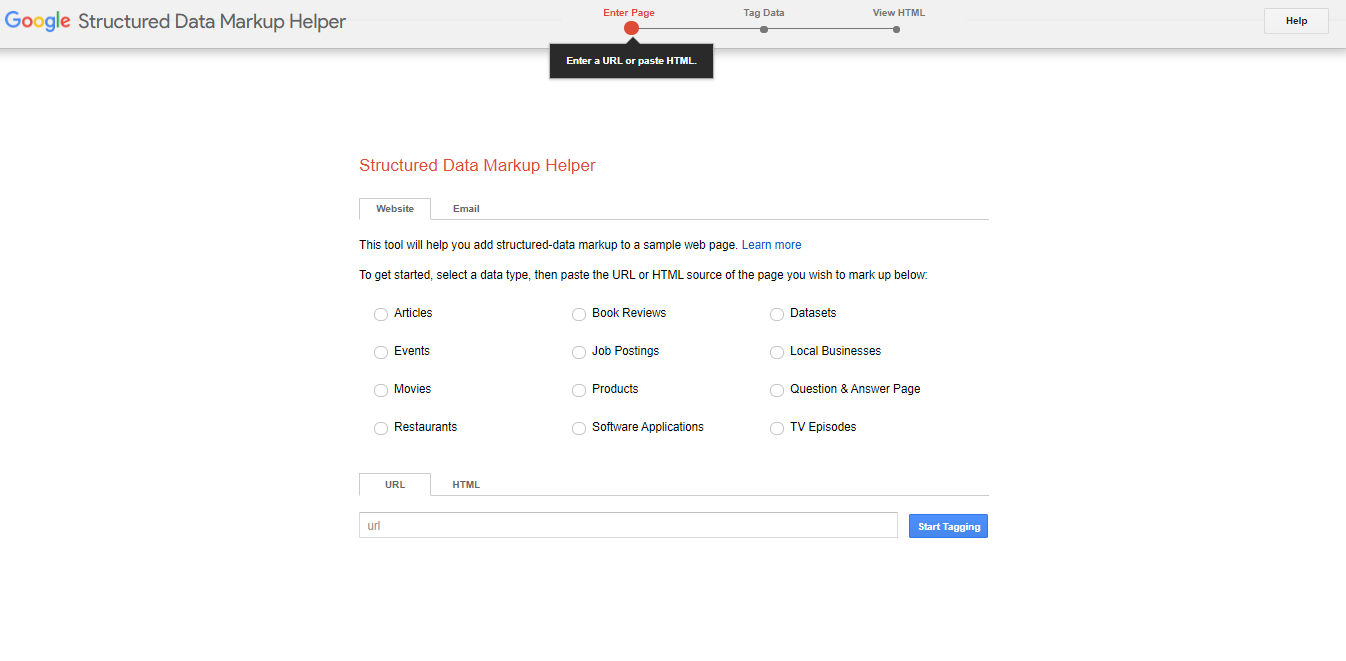Select the Book Reviews radio button

(579, 314)
